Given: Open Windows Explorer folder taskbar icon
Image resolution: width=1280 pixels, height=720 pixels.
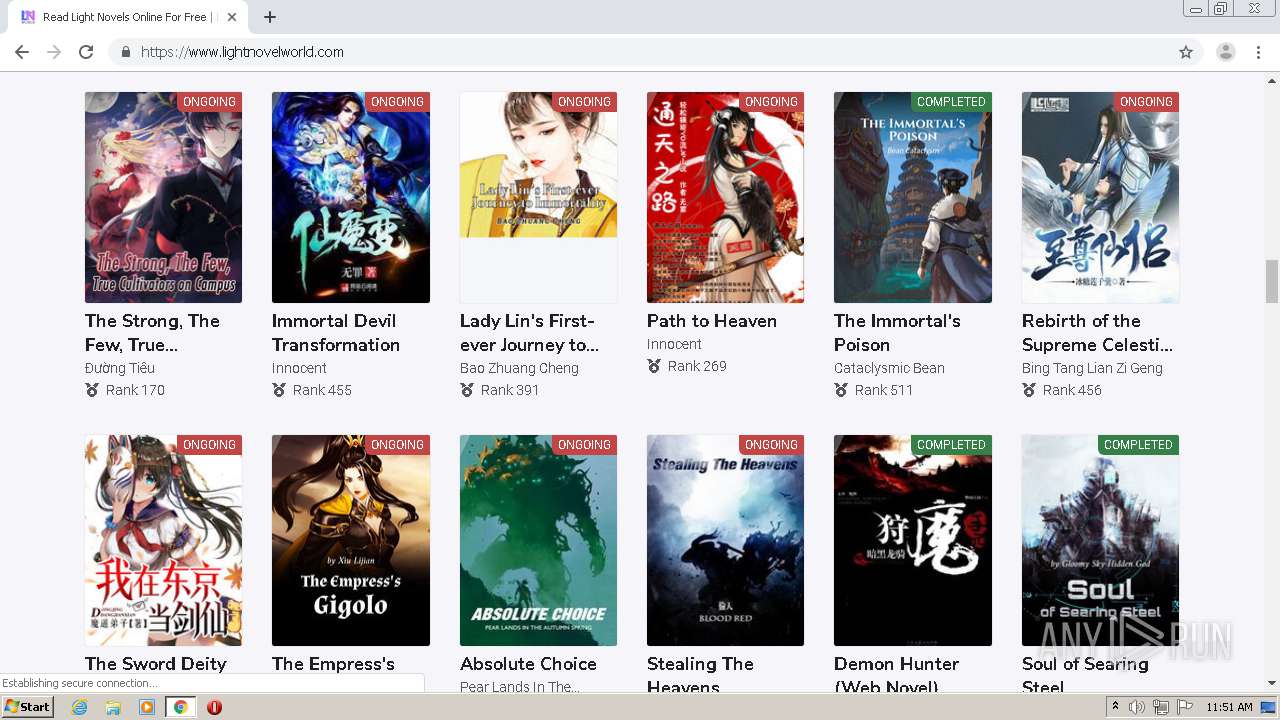Looking at the screenshot, I should click(x=113, y=707).
